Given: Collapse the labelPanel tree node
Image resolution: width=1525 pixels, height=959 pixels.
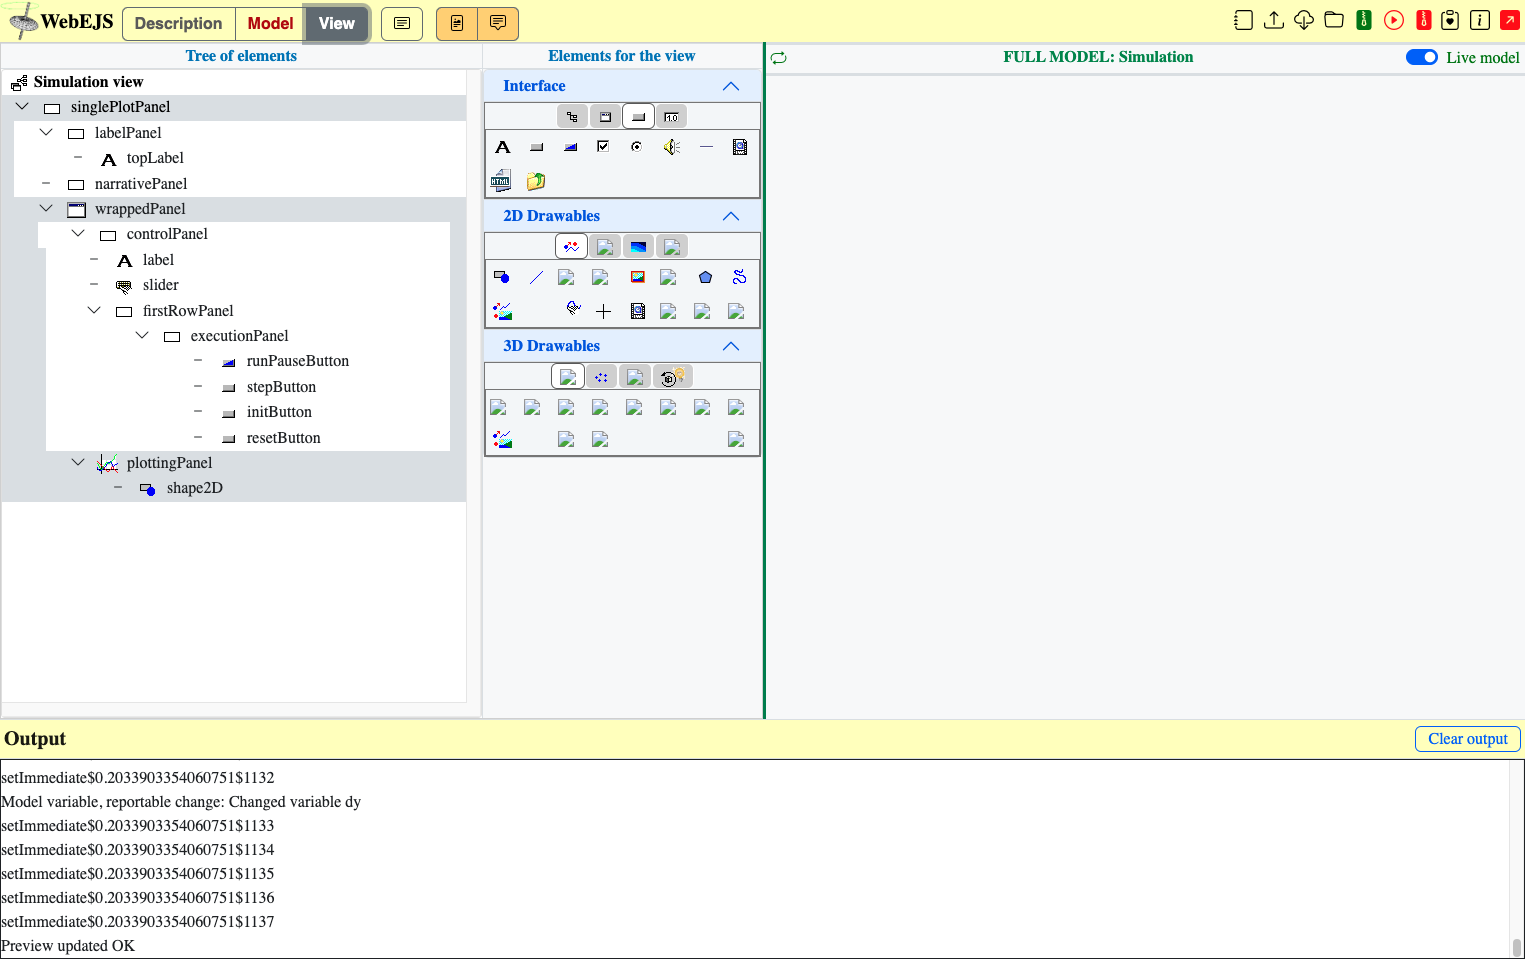Looking at the screenshot, I should click(46, 132).
